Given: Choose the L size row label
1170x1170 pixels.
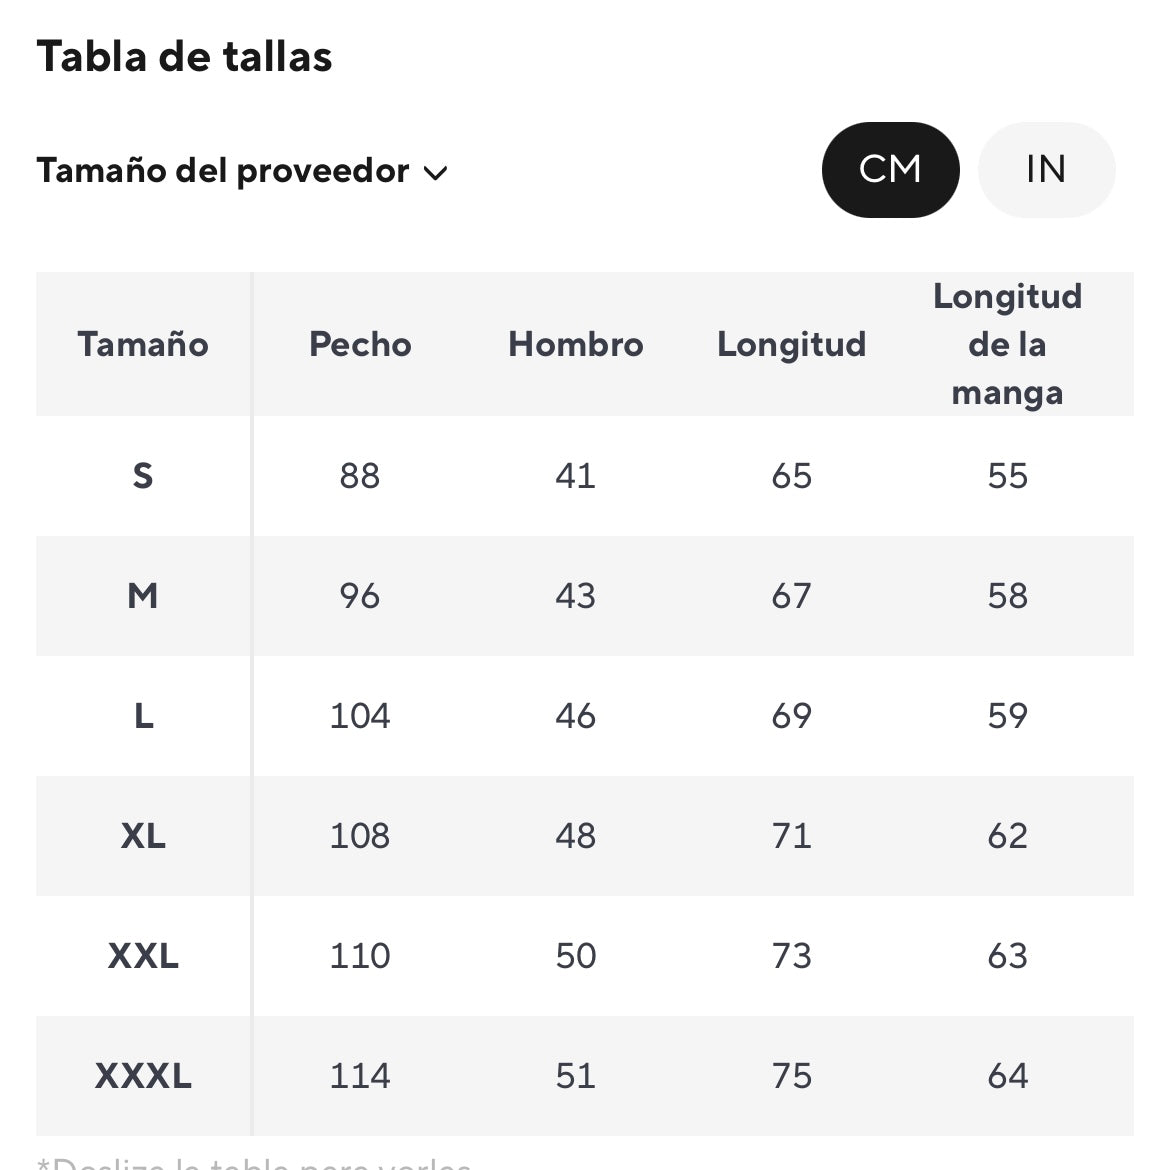Looking at the screenshot, I should [x=143, y=716].
